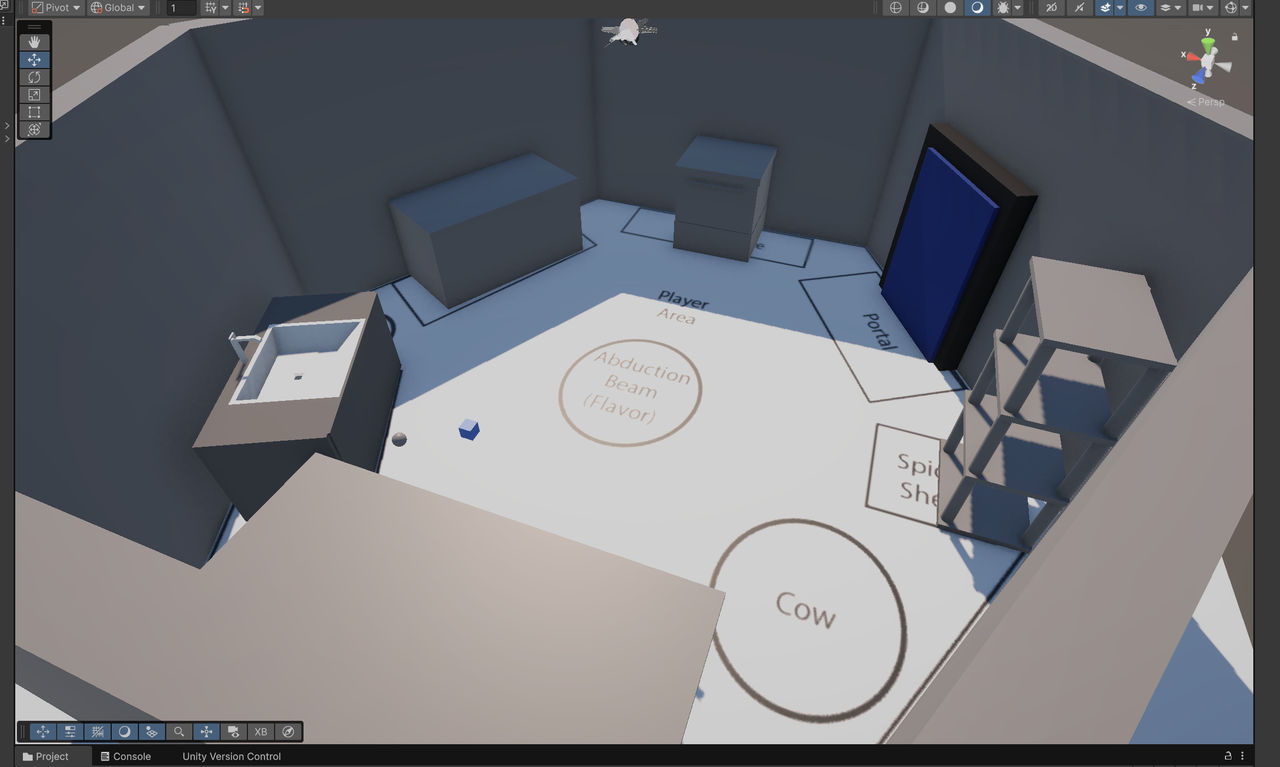The width and height of the screenshot is (1280, 767).
Task: Toggle hidden objects visibility eye
Action: pos(1141,8)
